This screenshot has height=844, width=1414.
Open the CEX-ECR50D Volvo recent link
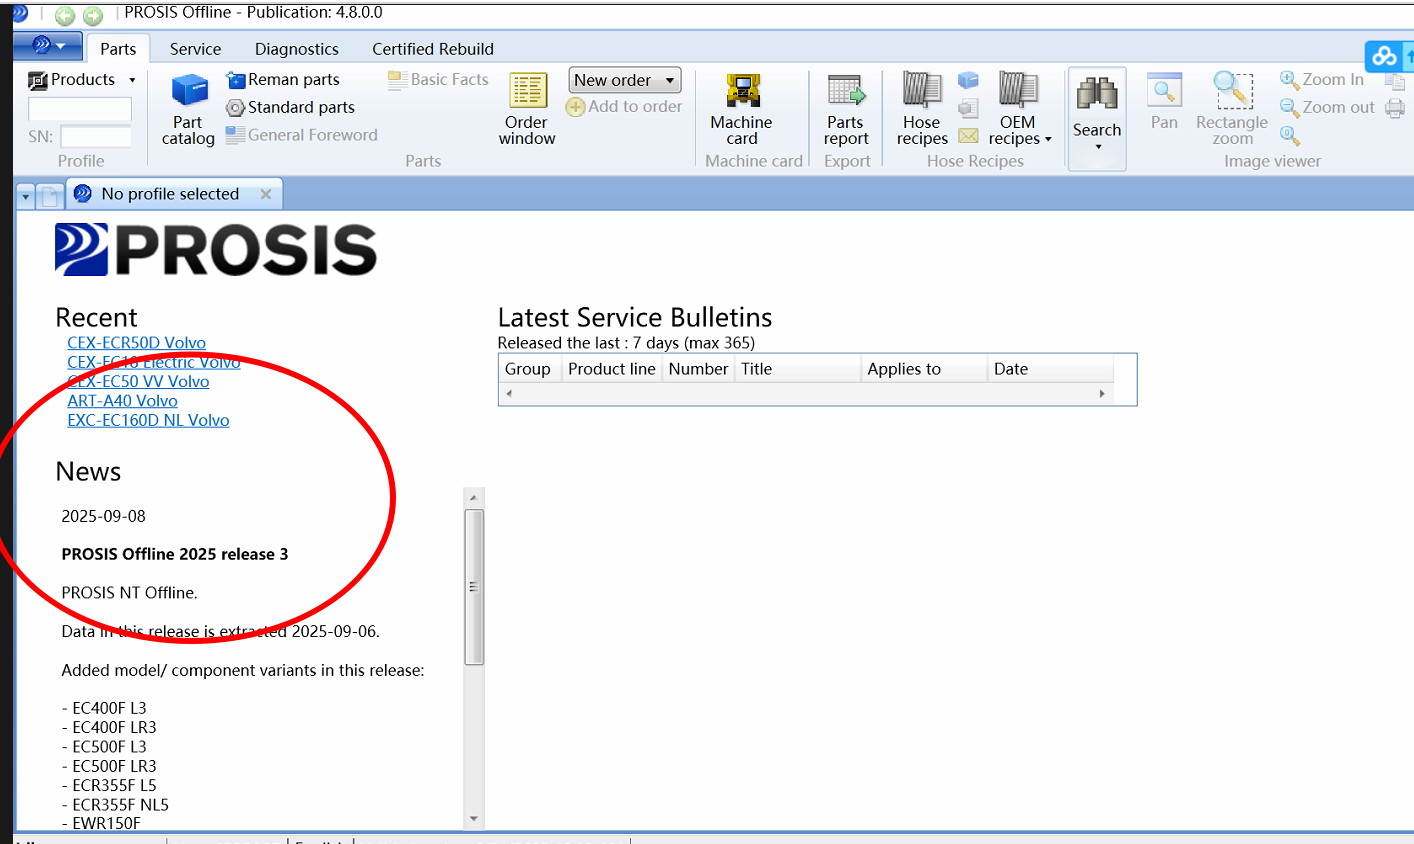tap(136, 343)
